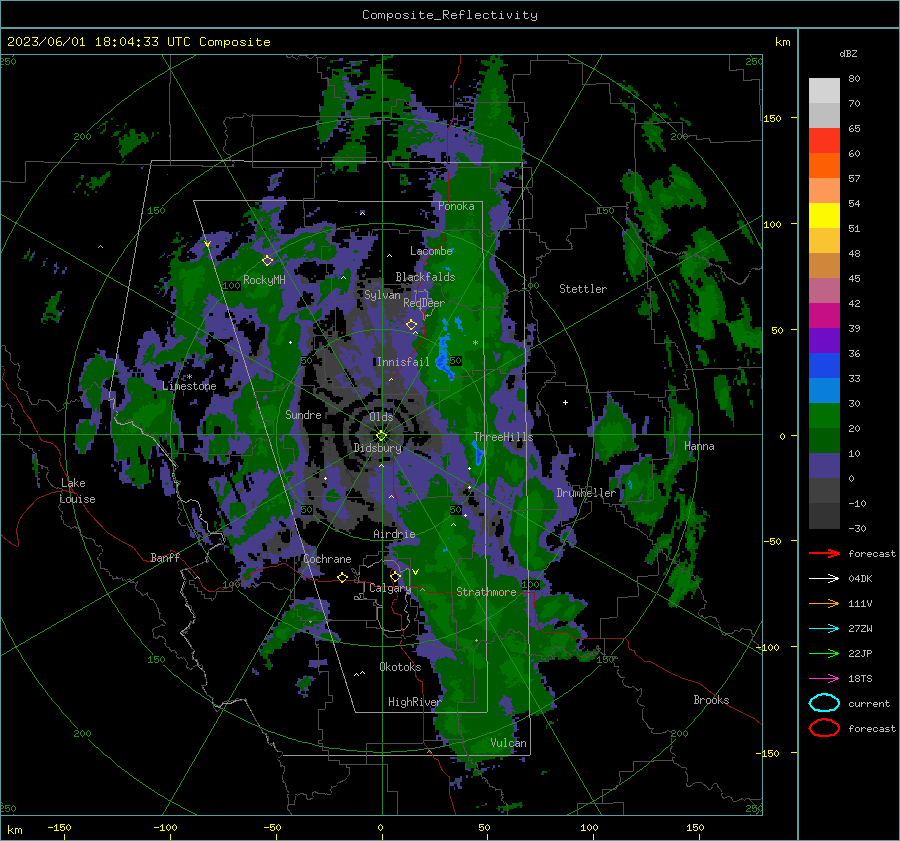Click the yellow diamond marker below Cochrane
The width and height of the screenshot is (900, 841).
pos(342,577)
